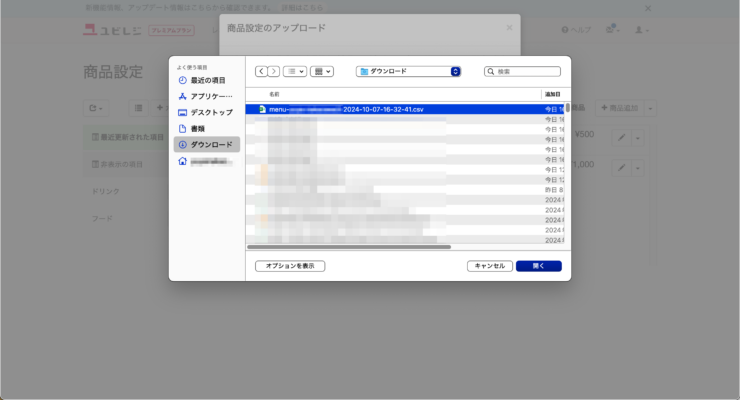
Task: Click the CSV file icon of the menu file
Action: click(262, 109)
